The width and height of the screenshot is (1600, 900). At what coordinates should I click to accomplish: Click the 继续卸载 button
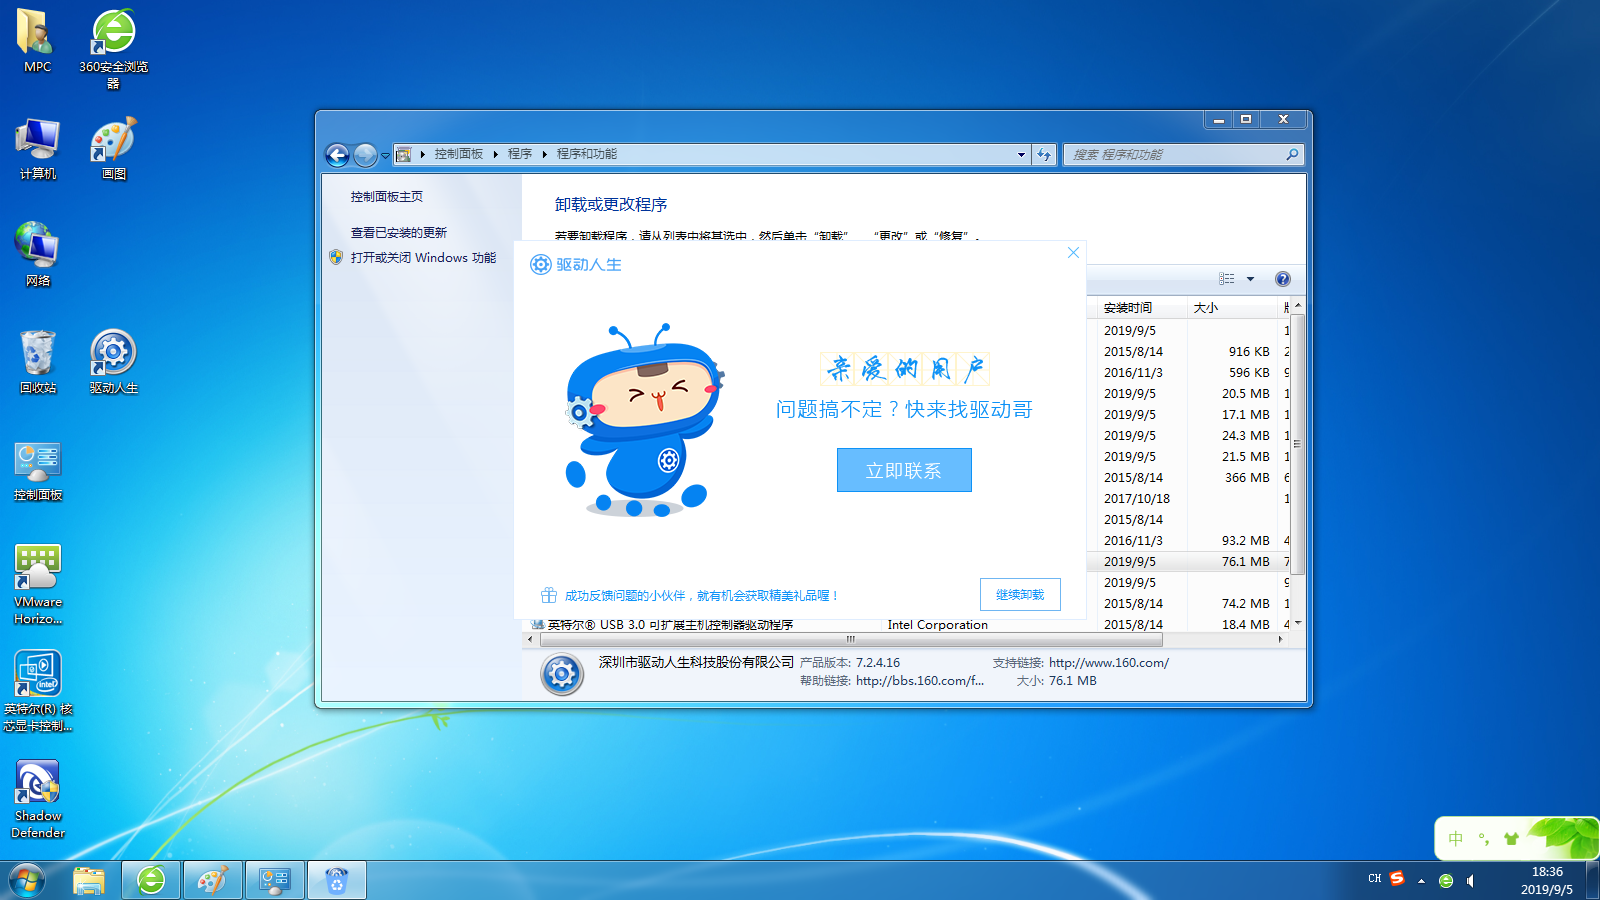tap(1020, 594)
